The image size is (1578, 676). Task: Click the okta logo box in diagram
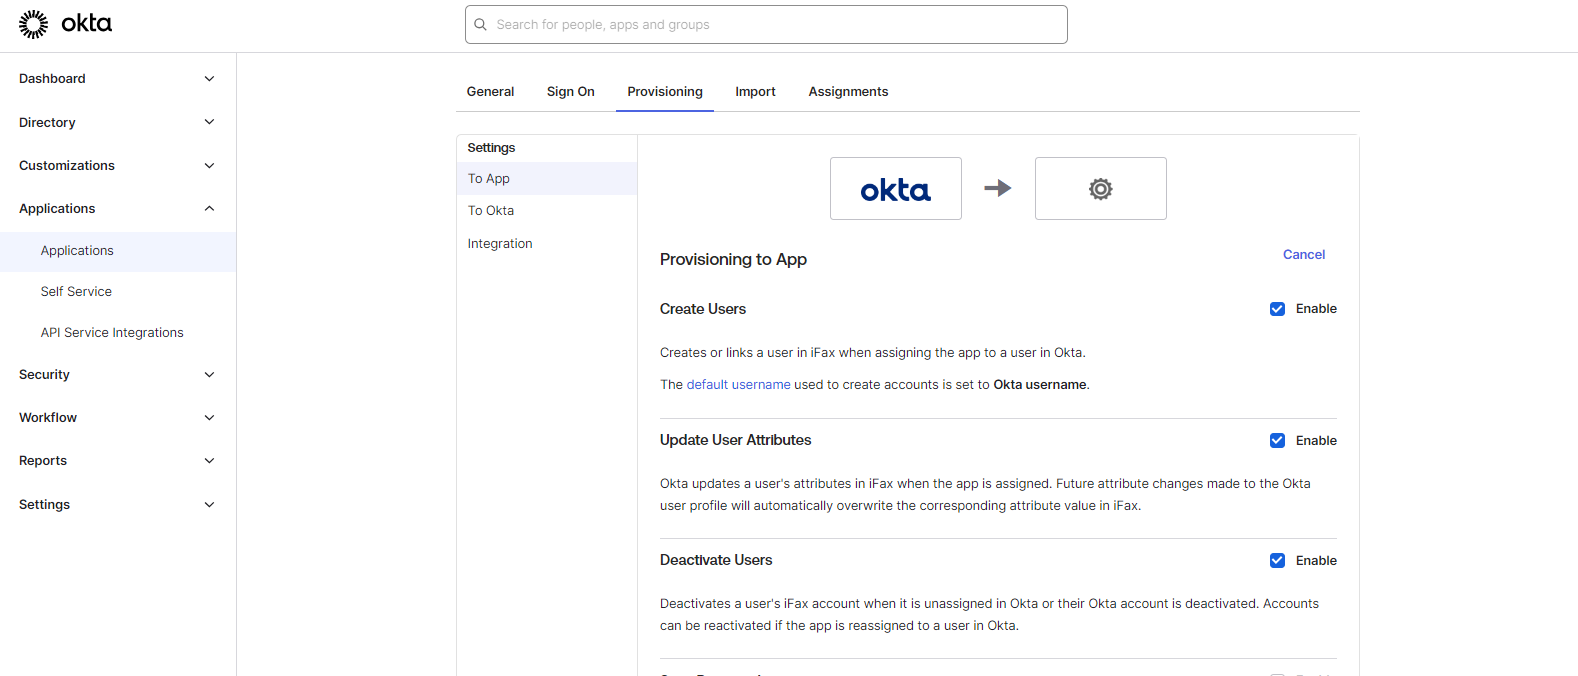click(x=896, y=188)
